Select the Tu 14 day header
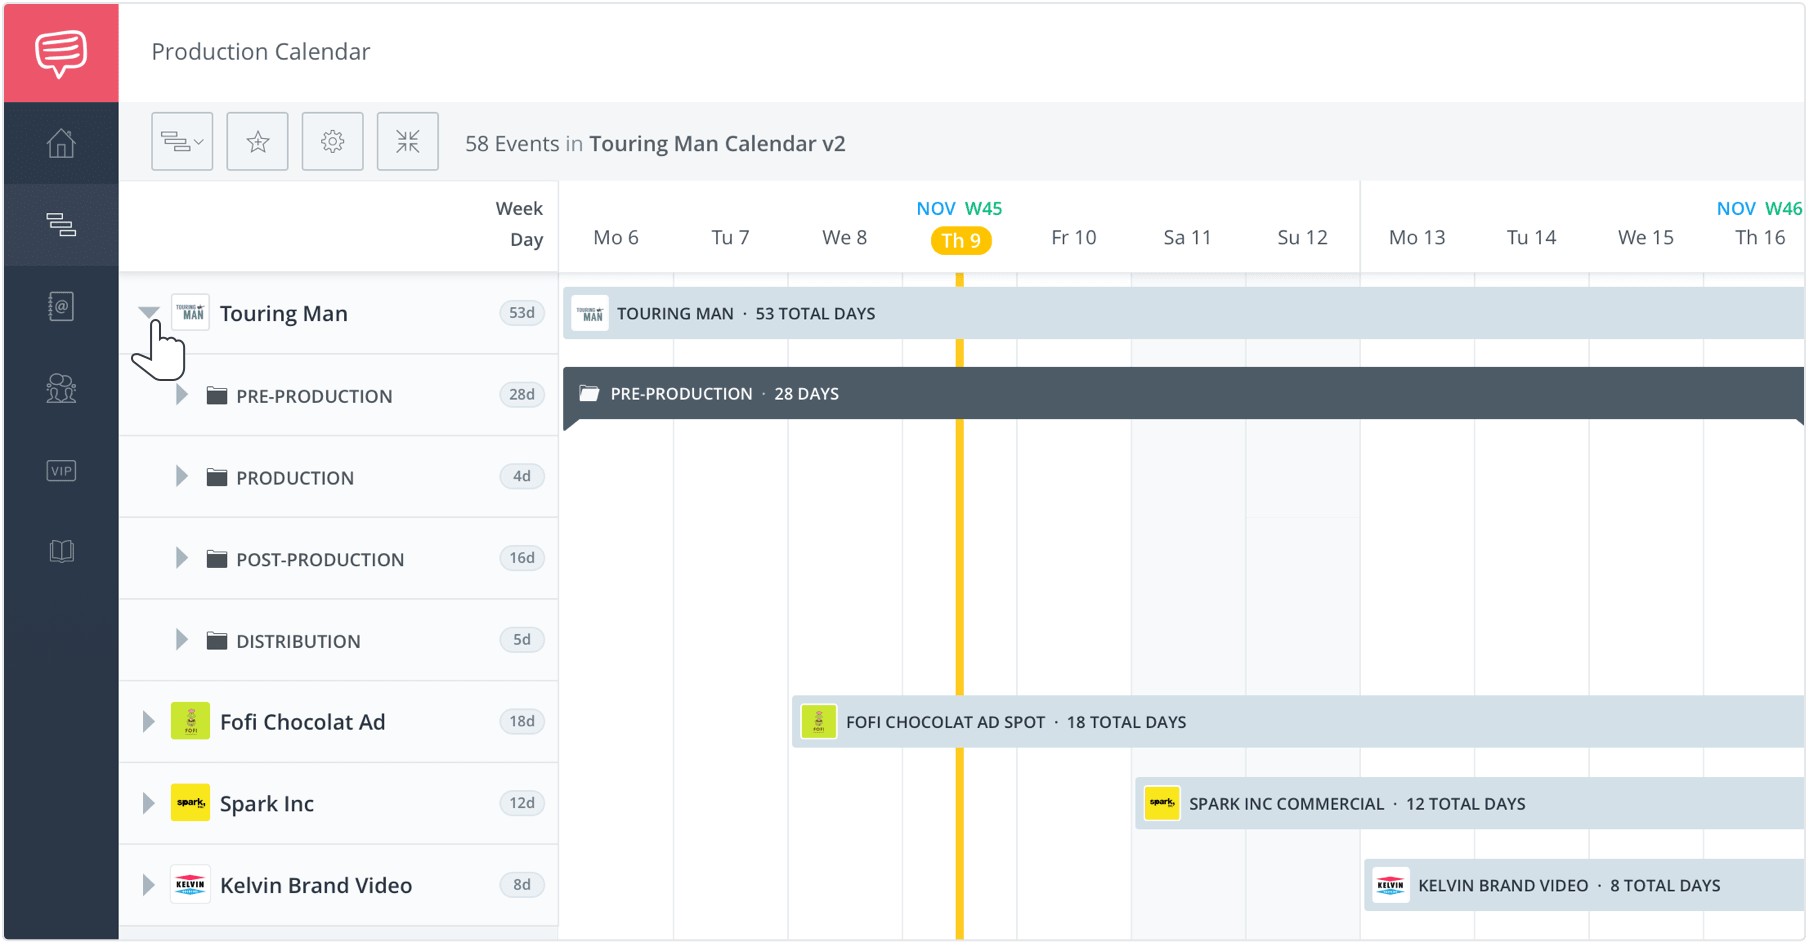 1532,238
